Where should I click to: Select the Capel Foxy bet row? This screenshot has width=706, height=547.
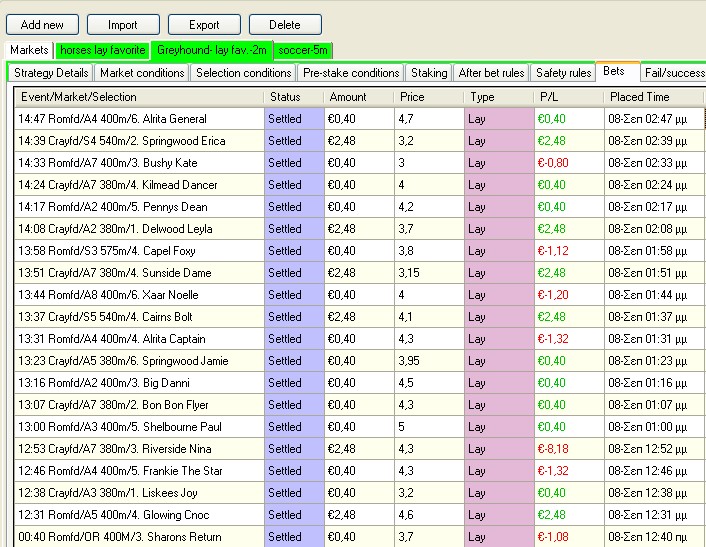[359, 251]
